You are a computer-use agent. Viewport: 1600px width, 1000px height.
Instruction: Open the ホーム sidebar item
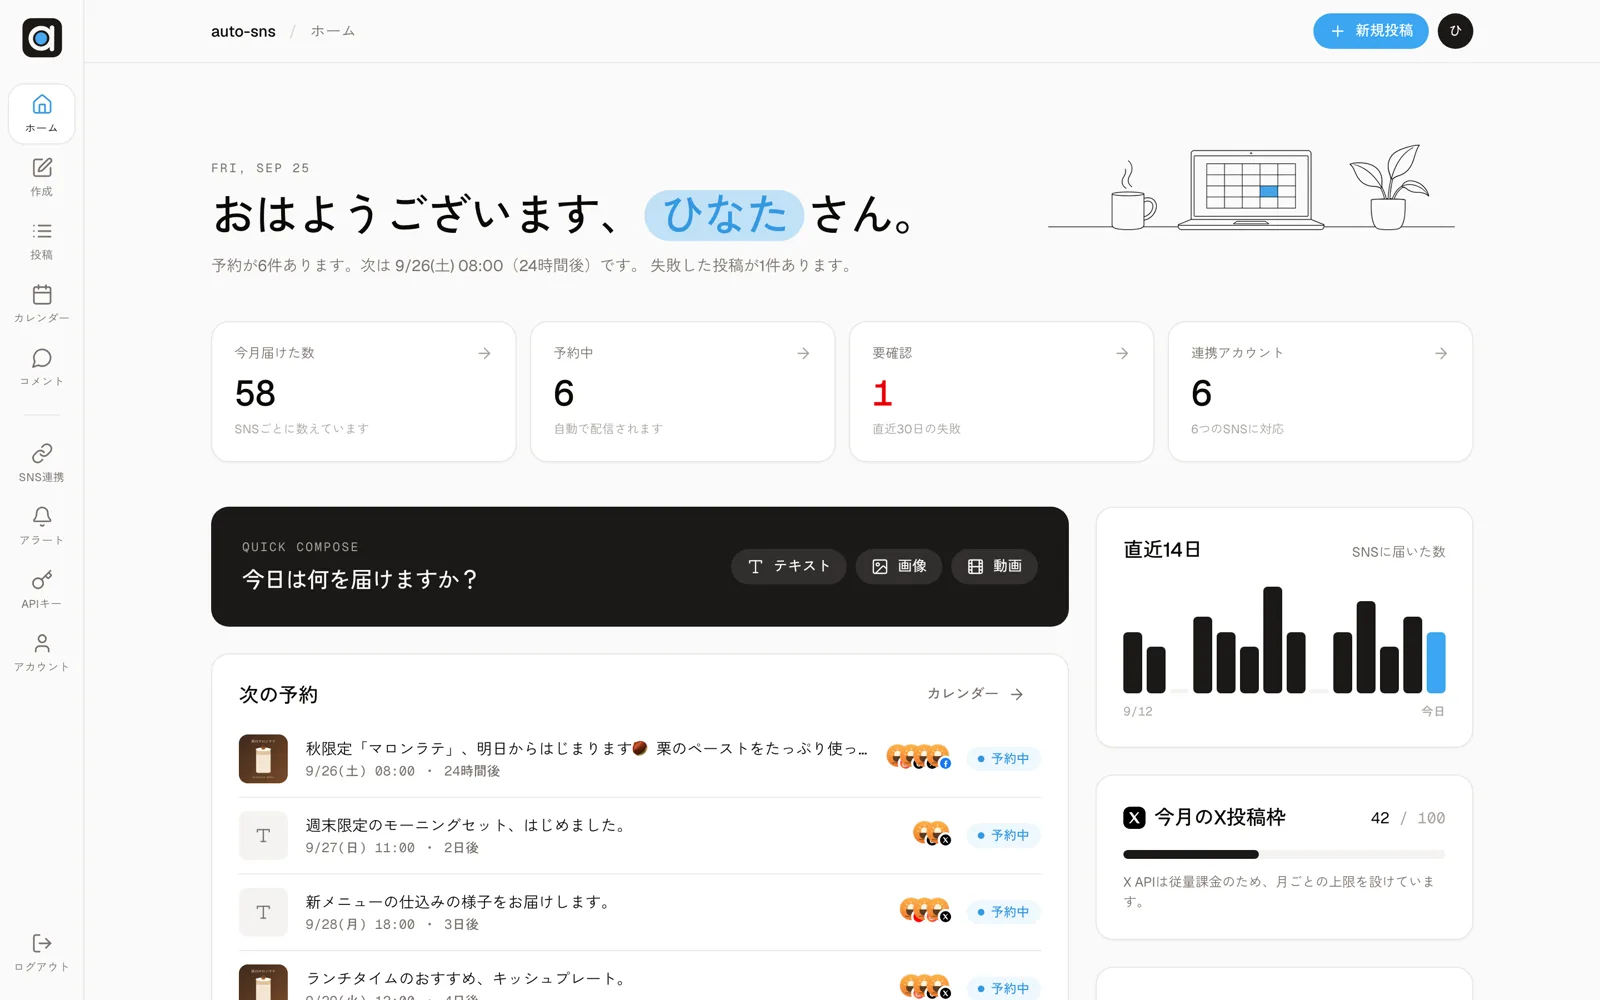click(42, 113)
